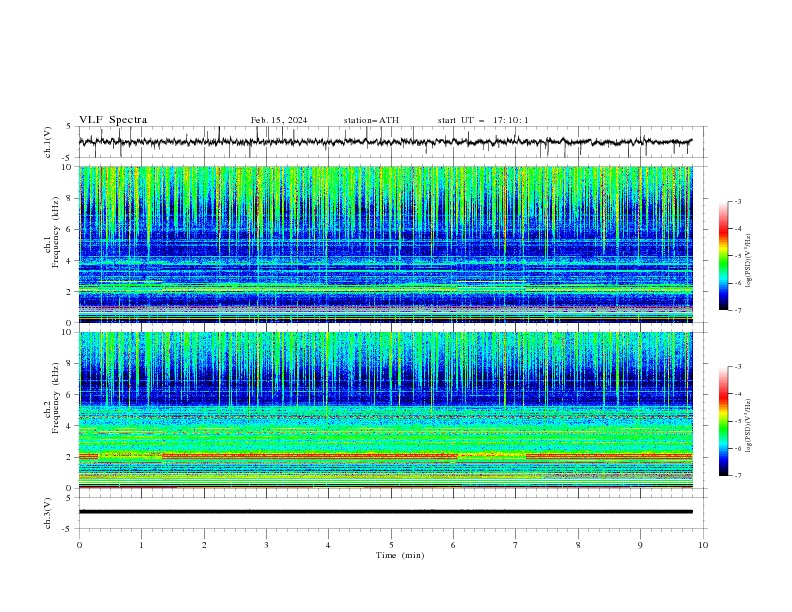Click the "10" kHz tick of ch.1 spectrogram
The height and width of the screenshot is (612, 792).
(68, 167)
